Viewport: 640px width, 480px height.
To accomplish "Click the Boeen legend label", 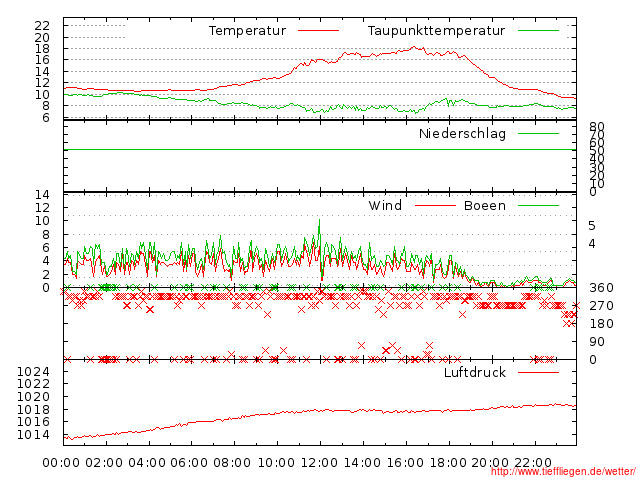I will click(485, 206).
